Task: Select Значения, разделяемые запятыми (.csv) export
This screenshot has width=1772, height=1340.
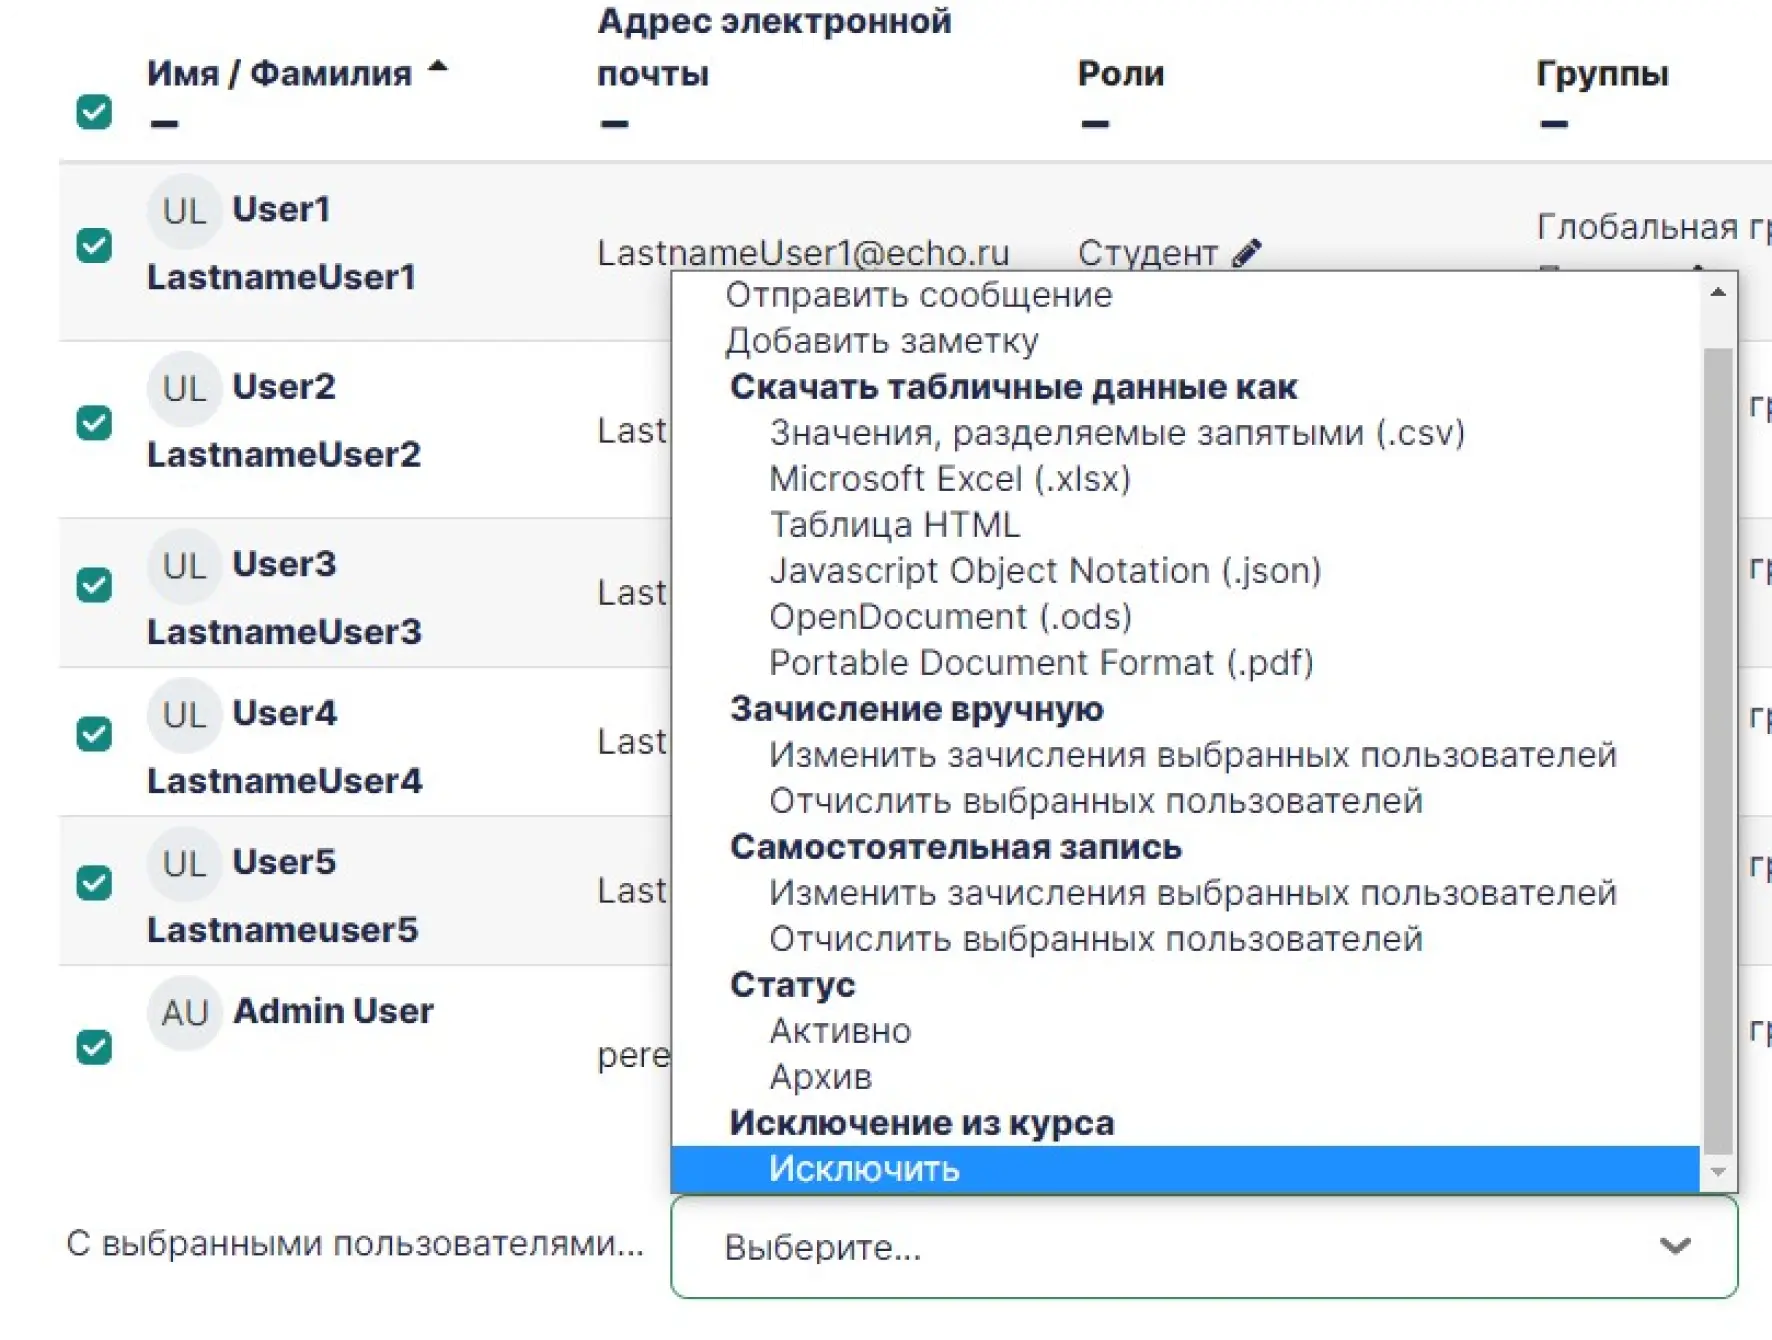Action: 1185,433
